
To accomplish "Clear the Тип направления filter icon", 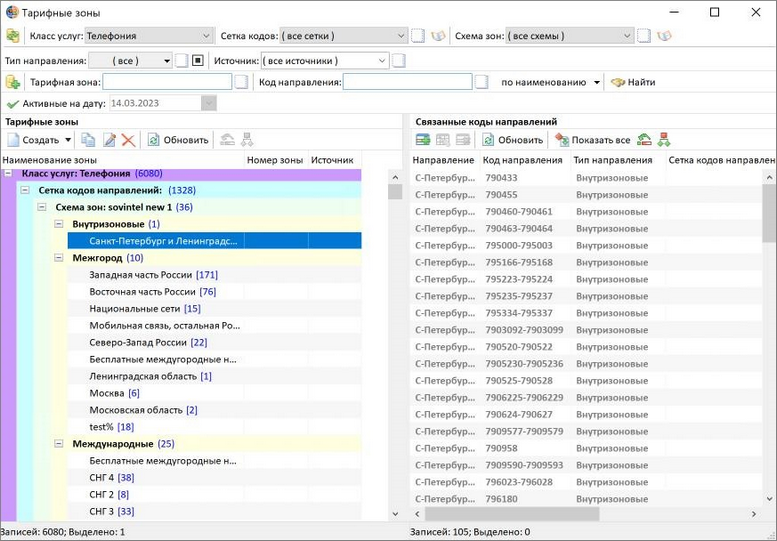I will 182,60.
